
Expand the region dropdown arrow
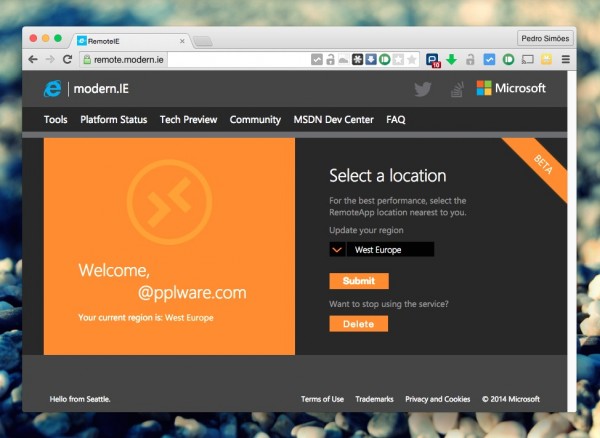337,250
